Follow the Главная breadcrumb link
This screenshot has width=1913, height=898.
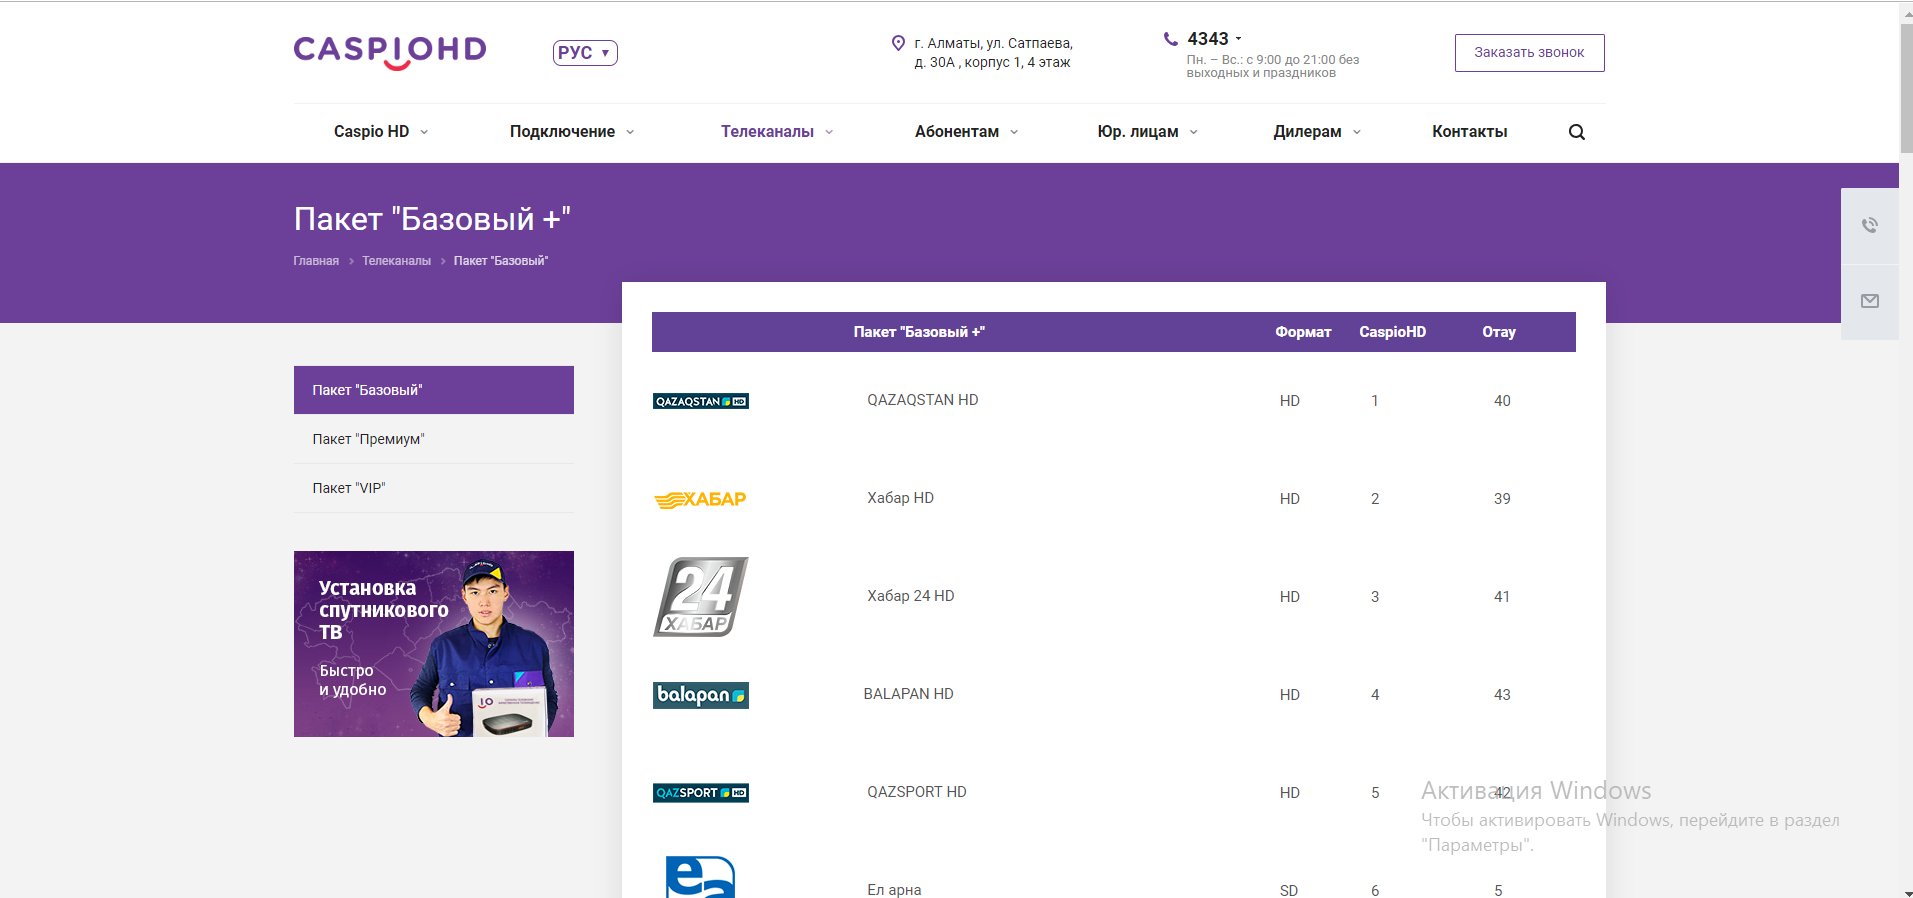316,261
